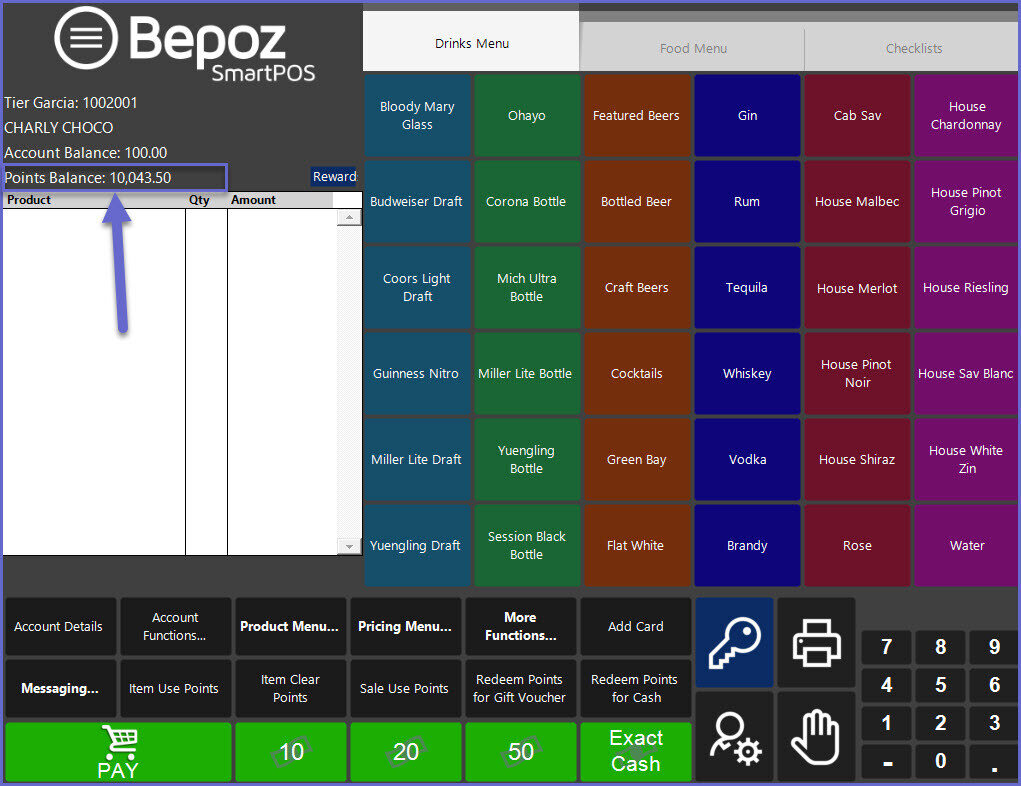Redeem Points for Cash
1021x786 pixels.
click(636, 688)
